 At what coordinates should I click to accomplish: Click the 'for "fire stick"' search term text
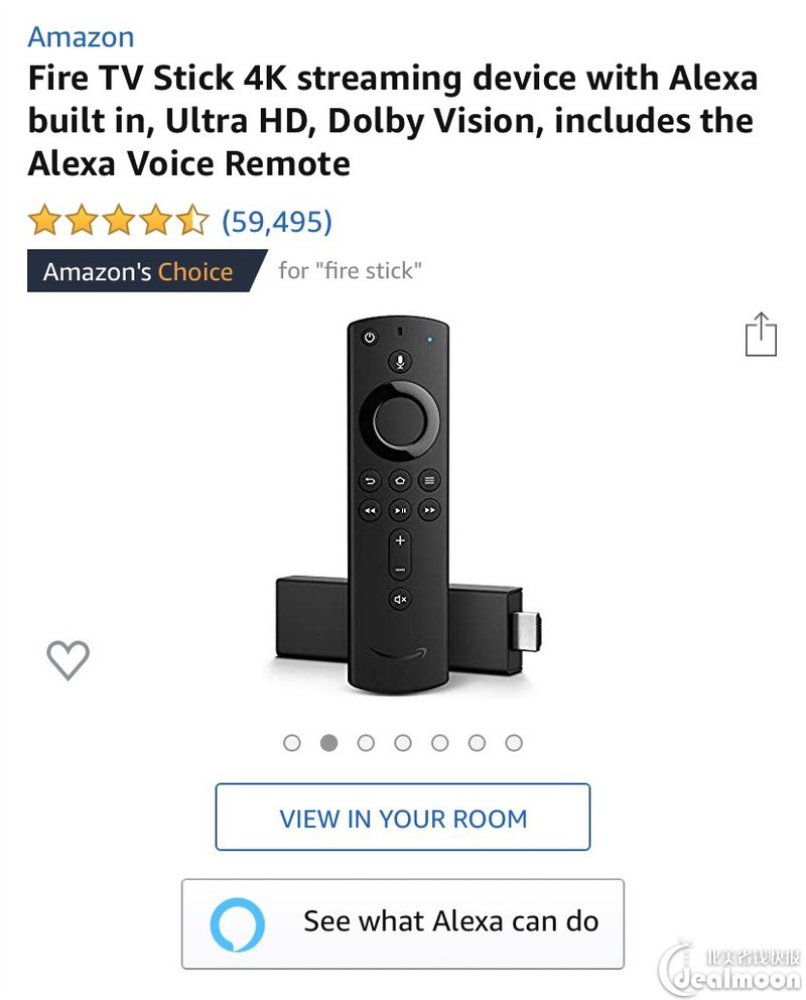click(x=350, y=270)
